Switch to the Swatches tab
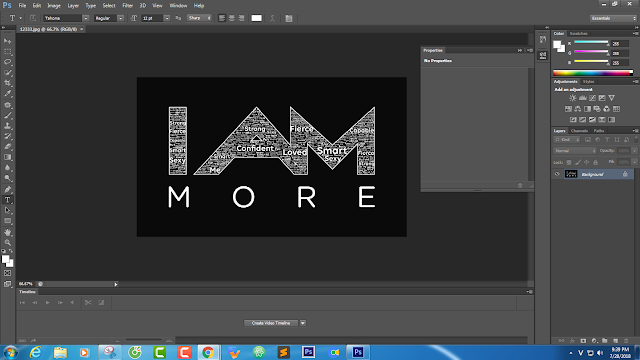 pos(578,33)
